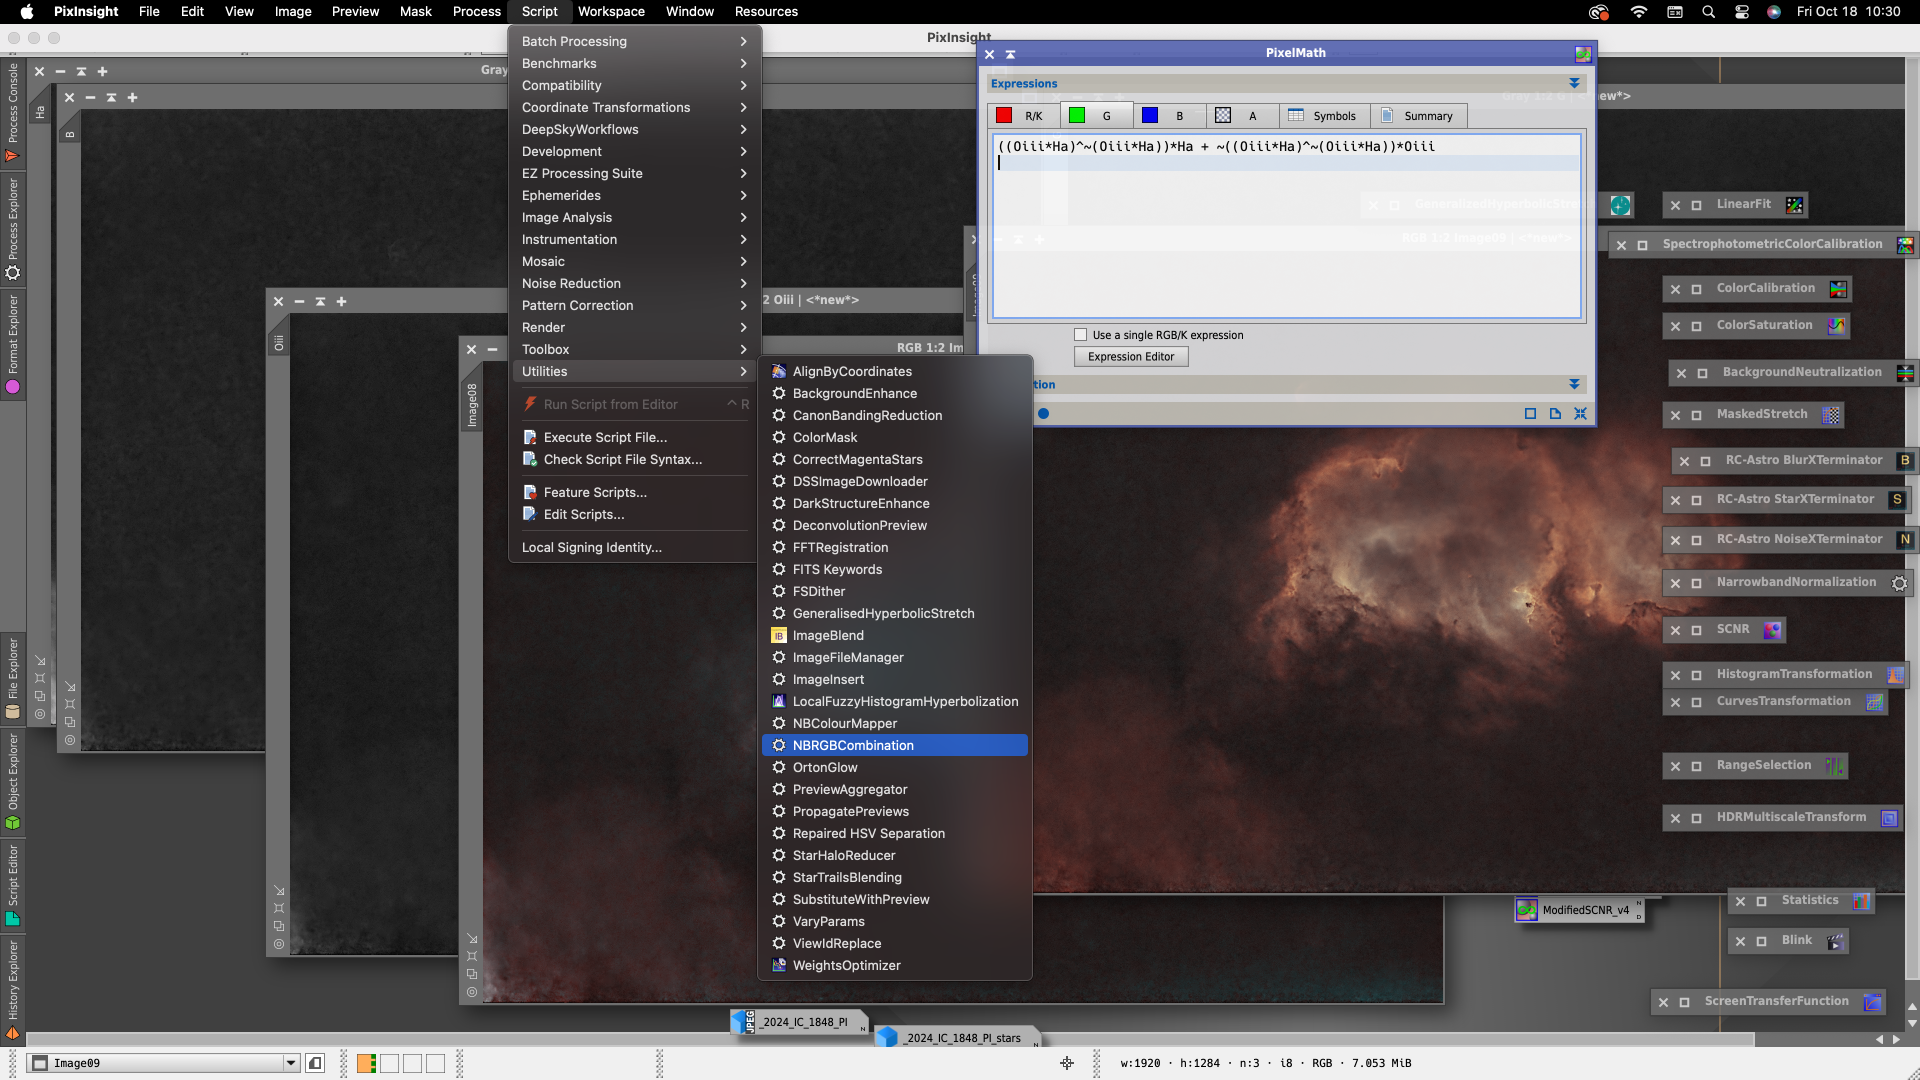1920x1080 pixels.
Task: Toggle the Script Editor side panel
Action: coord(13,885)
